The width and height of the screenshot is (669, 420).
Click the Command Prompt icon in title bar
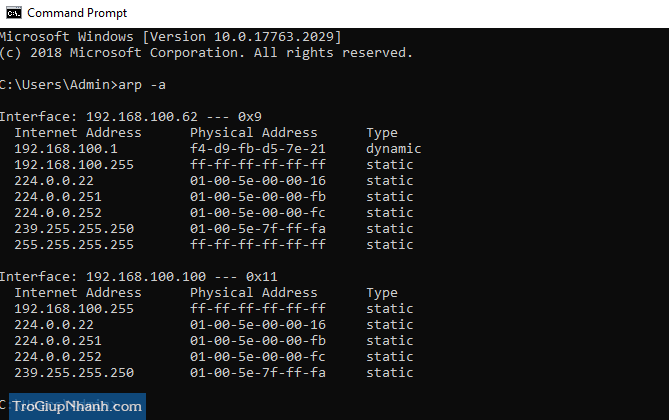[11, 13]
